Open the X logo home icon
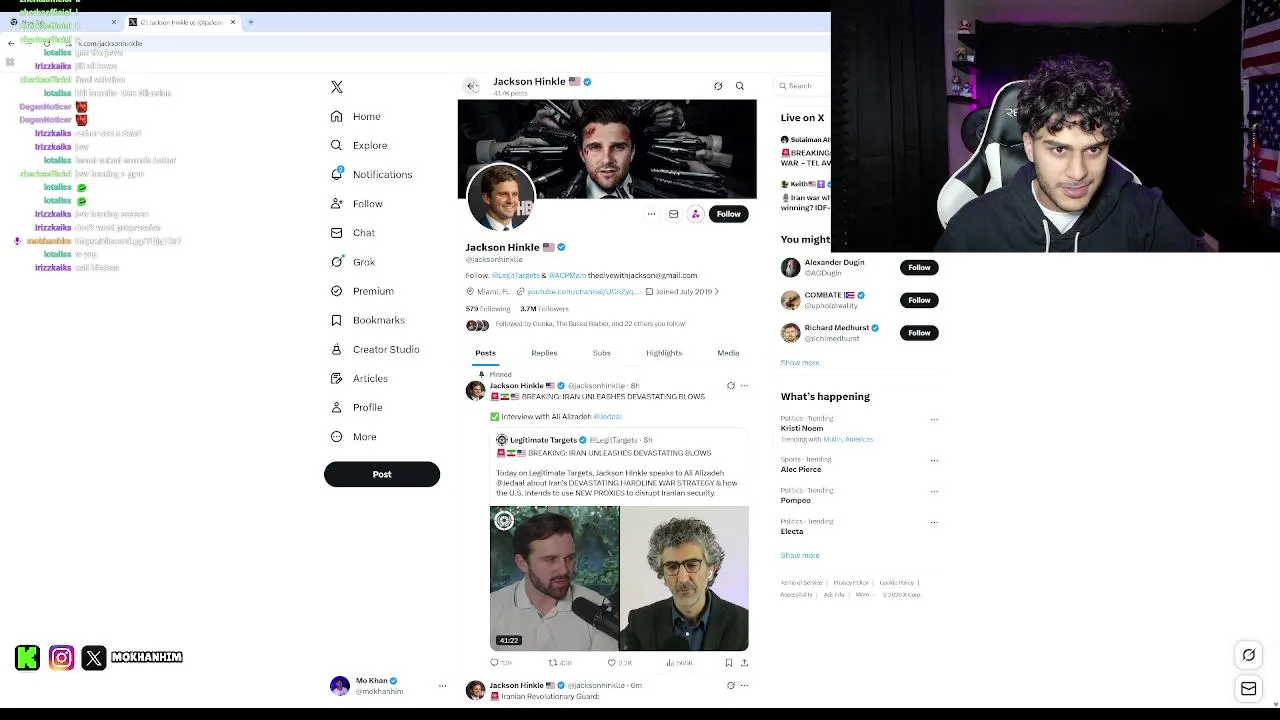 click(x=337, y=87)
